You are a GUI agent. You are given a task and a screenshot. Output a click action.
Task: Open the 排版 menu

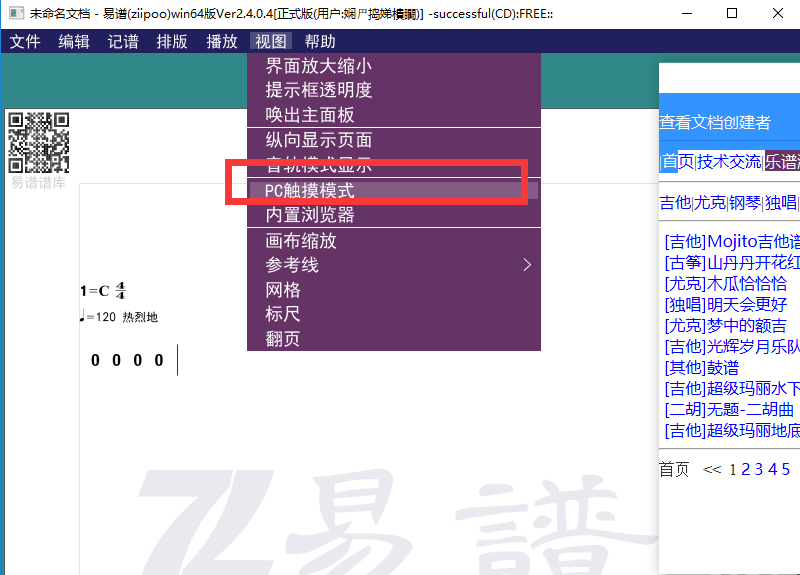(172, 41)
